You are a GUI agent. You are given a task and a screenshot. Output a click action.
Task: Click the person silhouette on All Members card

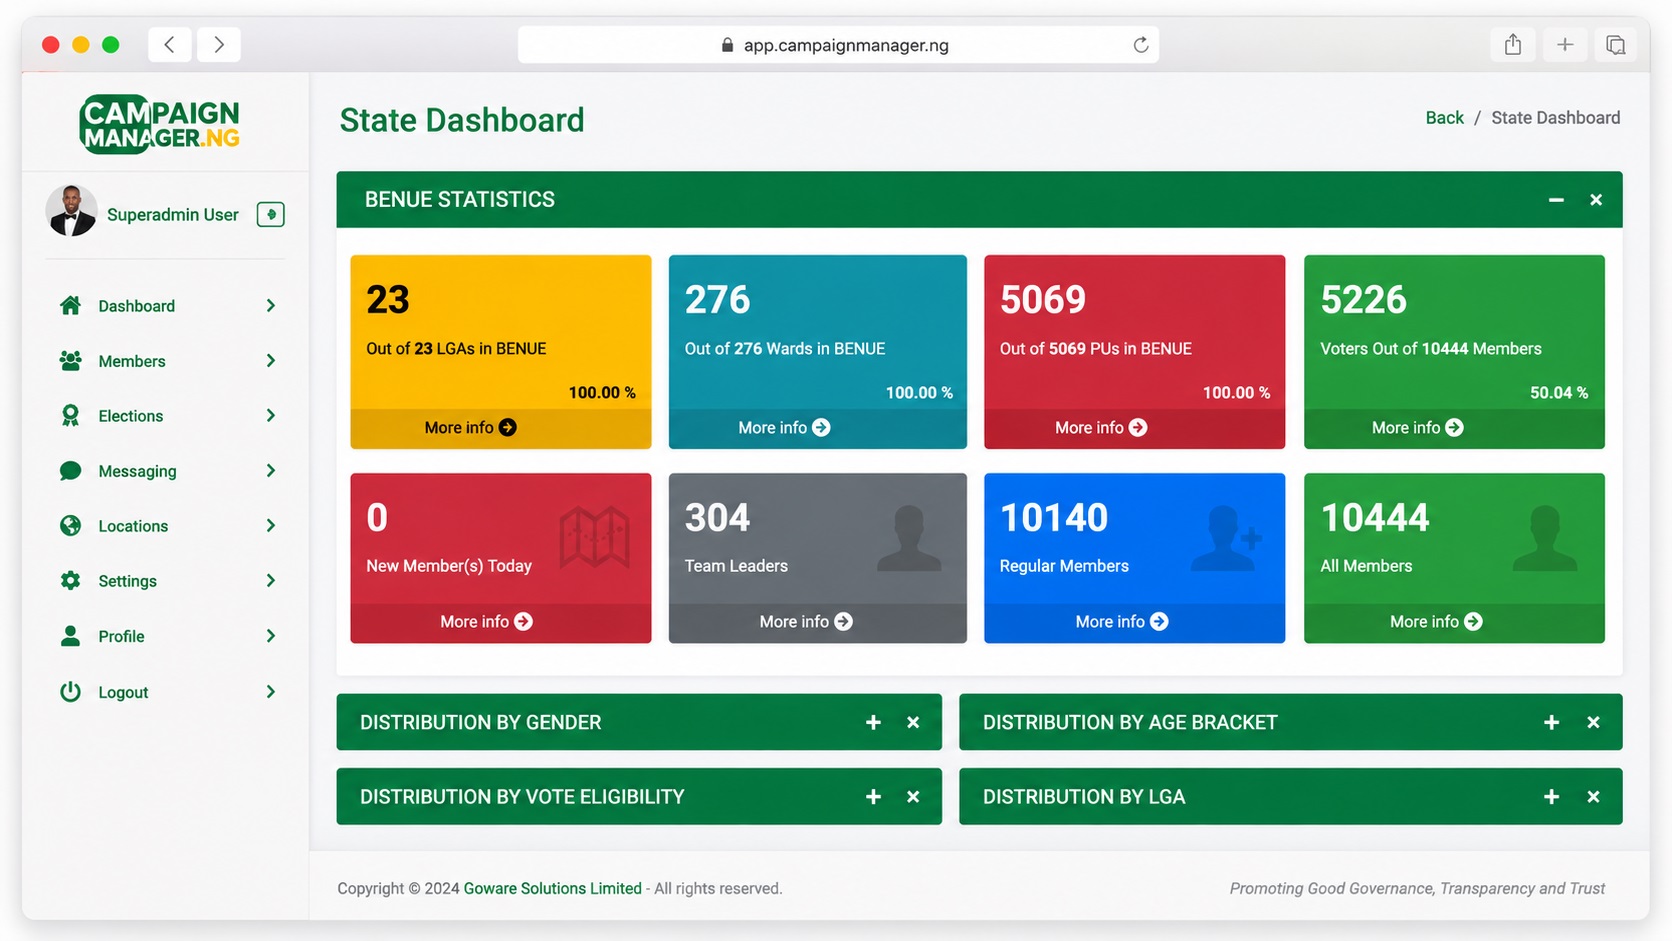point(1545,538)
